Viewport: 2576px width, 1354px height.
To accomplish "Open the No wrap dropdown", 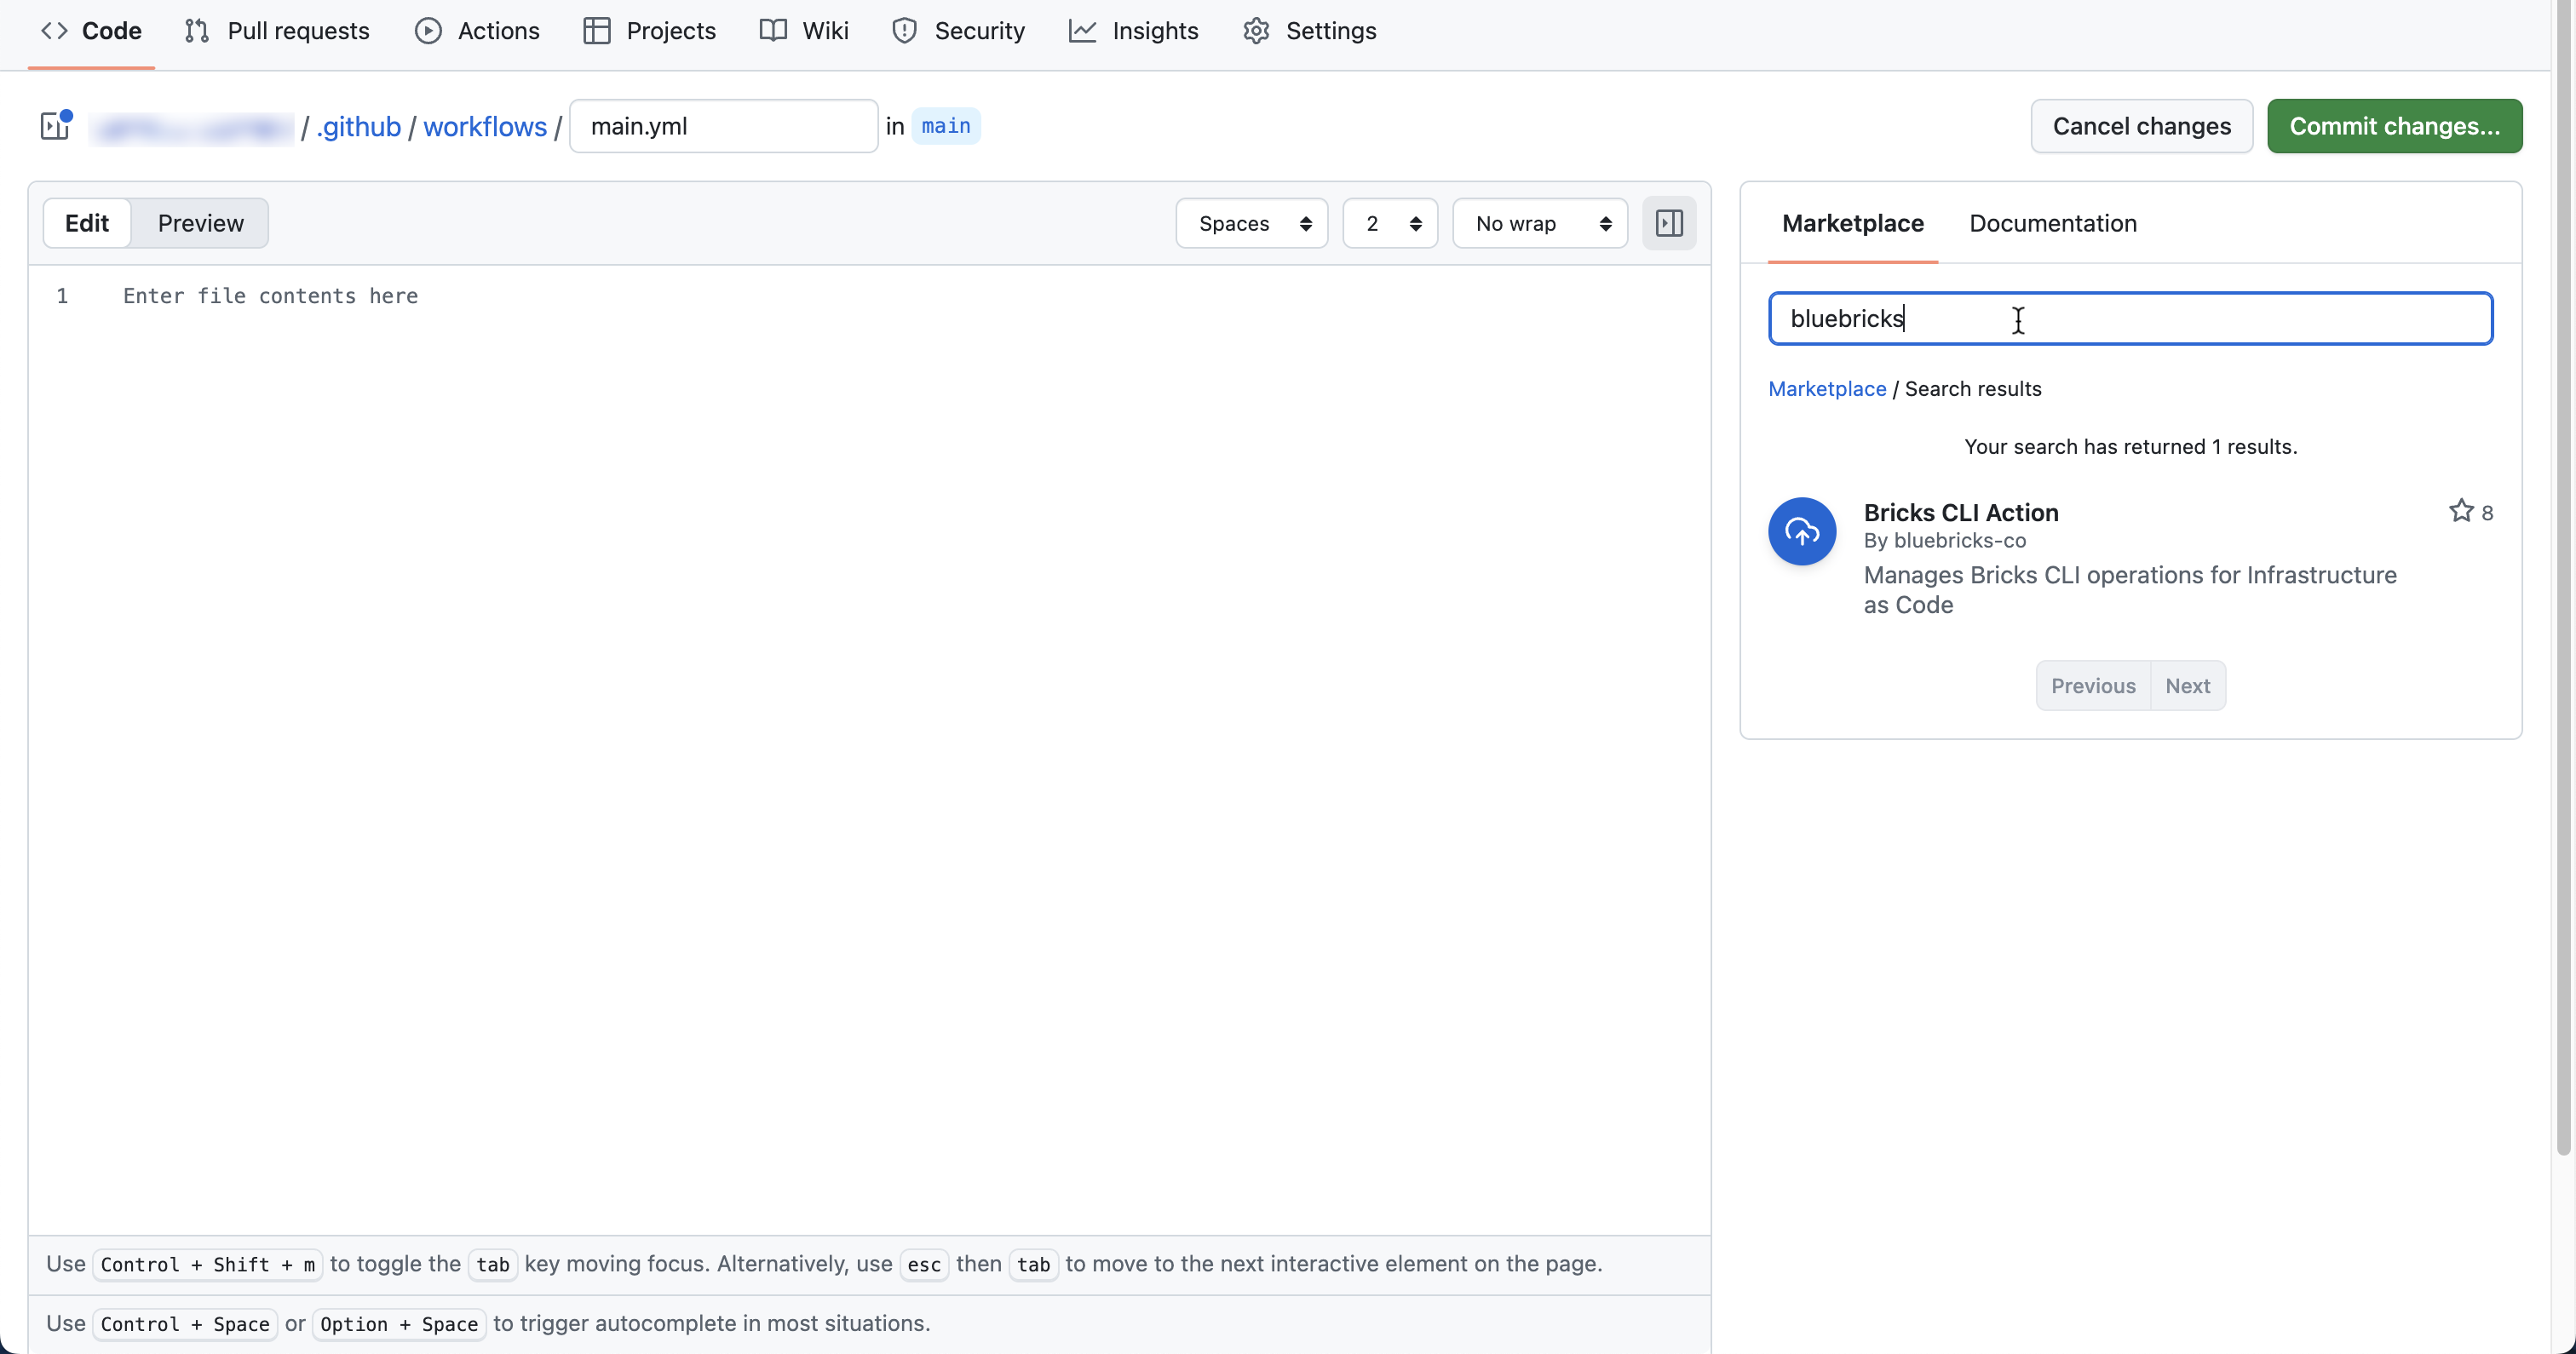I will 1540,223.
